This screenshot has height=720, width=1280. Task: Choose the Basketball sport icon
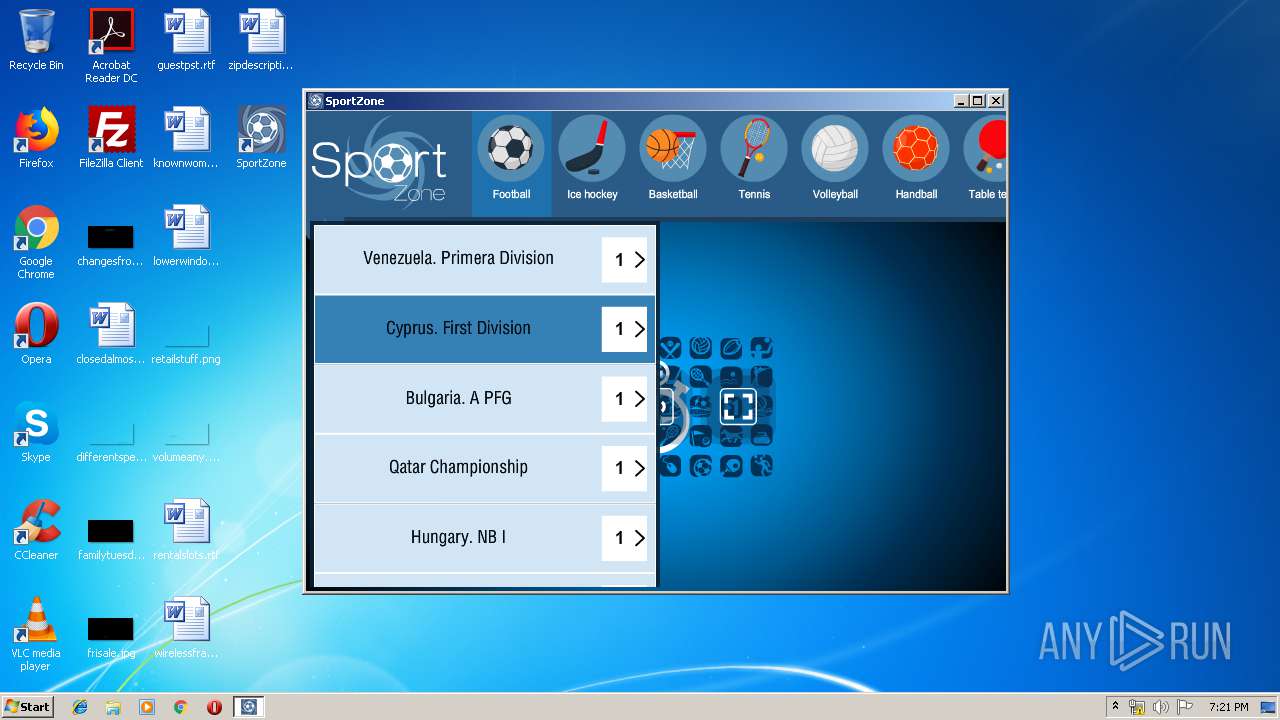[673, 160]
